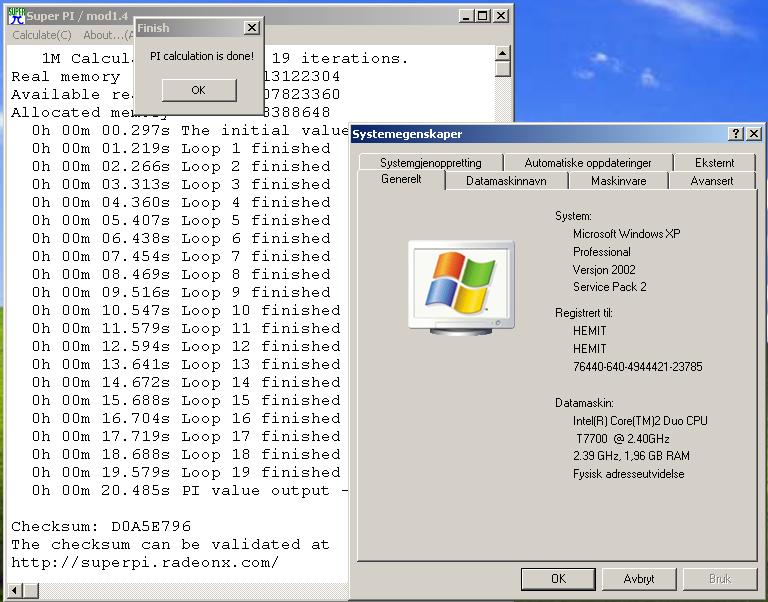The image size is (768, 602).
Task: Switch to the Datamaskinnavn tab
Action: pos(506,181)
